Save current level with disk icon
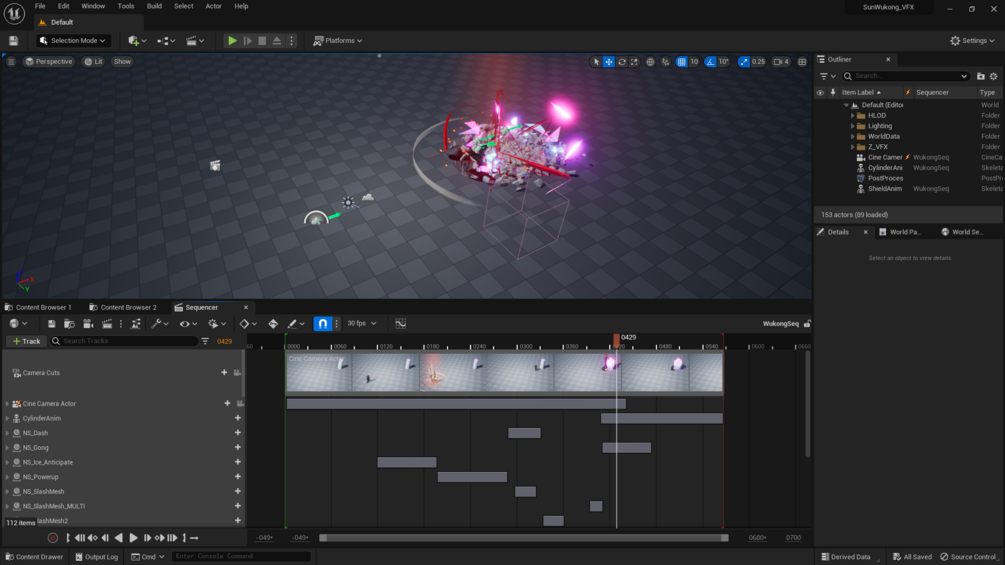 pos(13,40)
